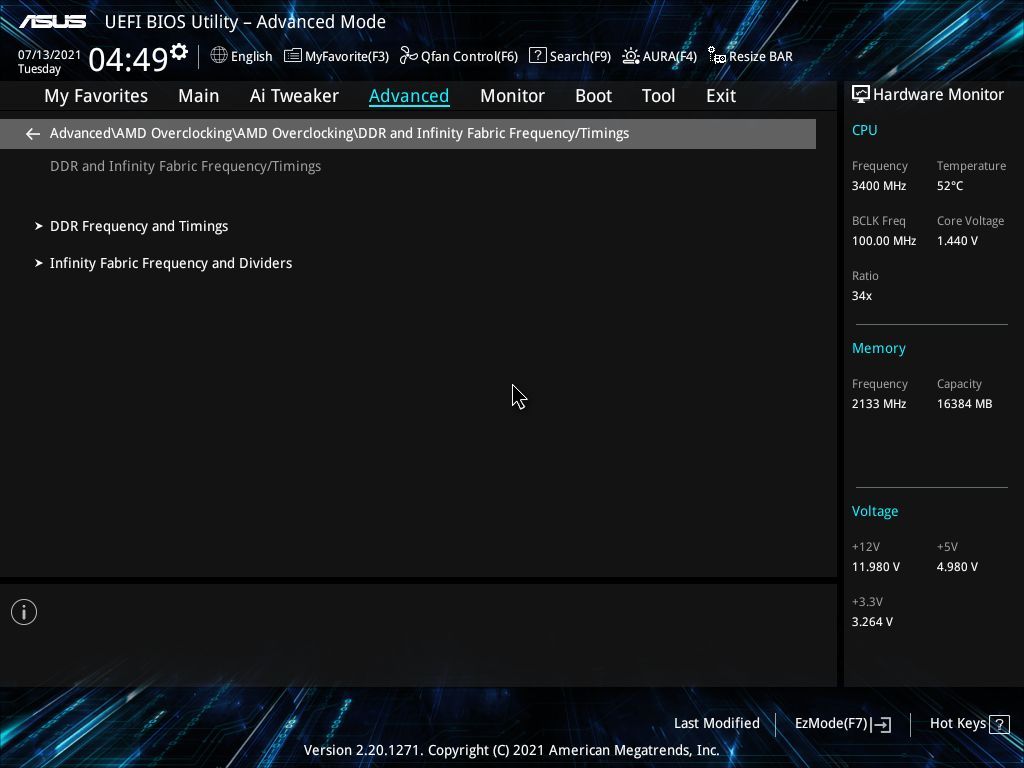Click the Search question mark icon

[537, 55]
